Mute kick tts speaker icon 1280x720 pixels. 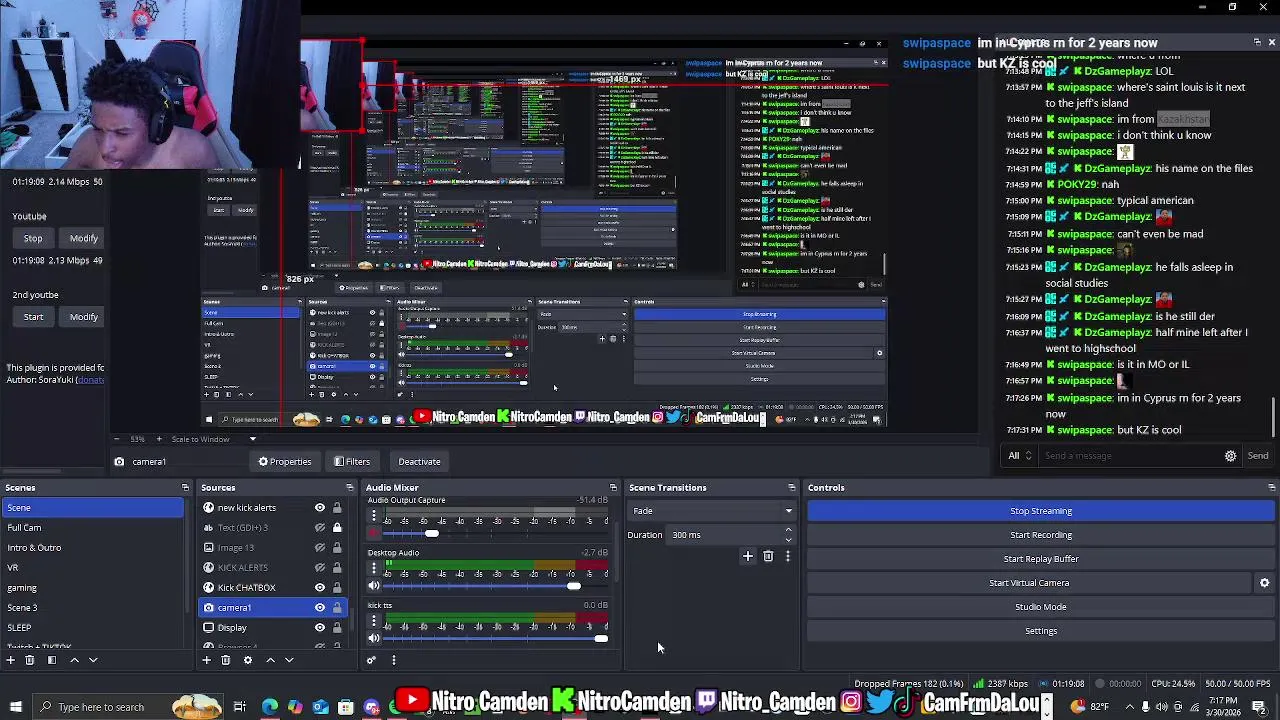(x=374, y=639)
